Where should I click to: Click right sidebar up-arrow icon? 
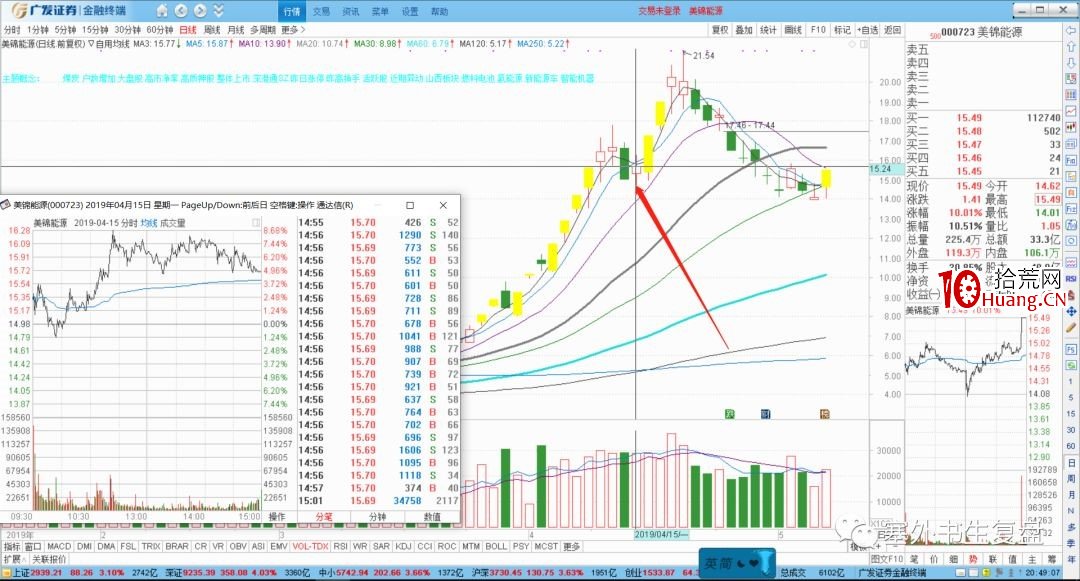pos(1071,47)
